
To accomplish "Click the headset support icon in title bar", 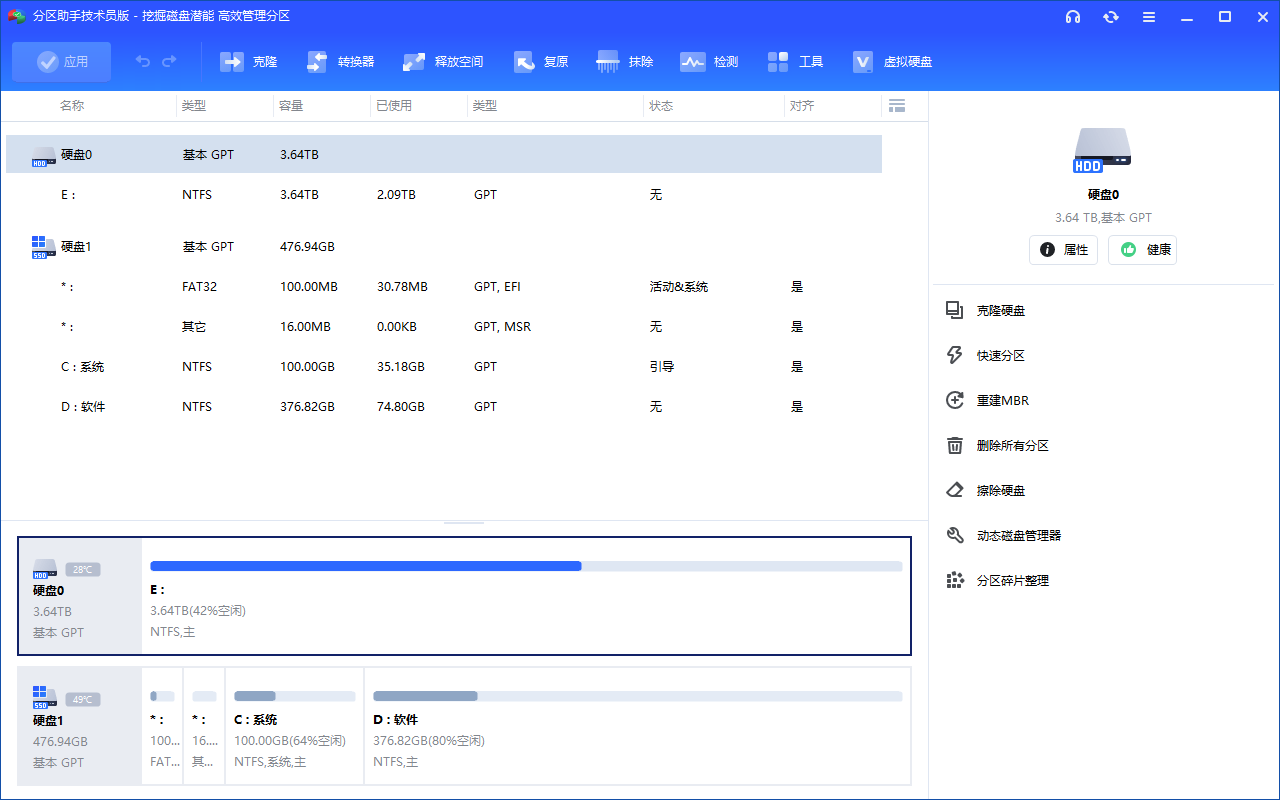I will (x=1073, y=17).
